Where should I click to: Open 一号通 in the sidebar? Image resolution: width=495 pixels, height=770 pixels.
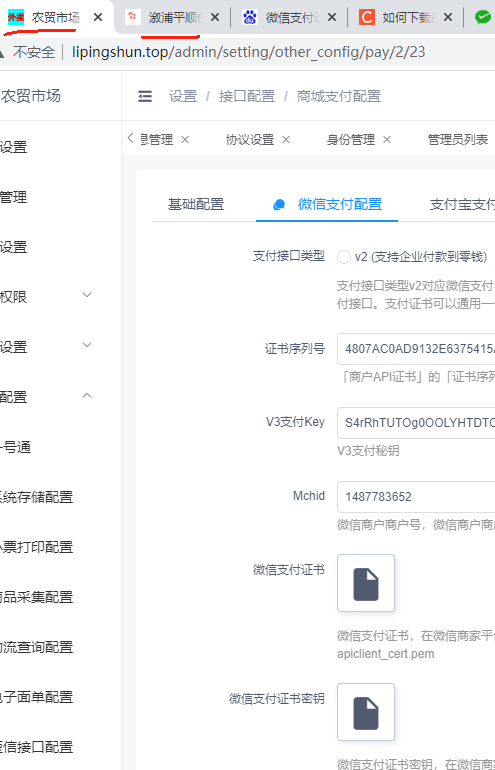16,447
